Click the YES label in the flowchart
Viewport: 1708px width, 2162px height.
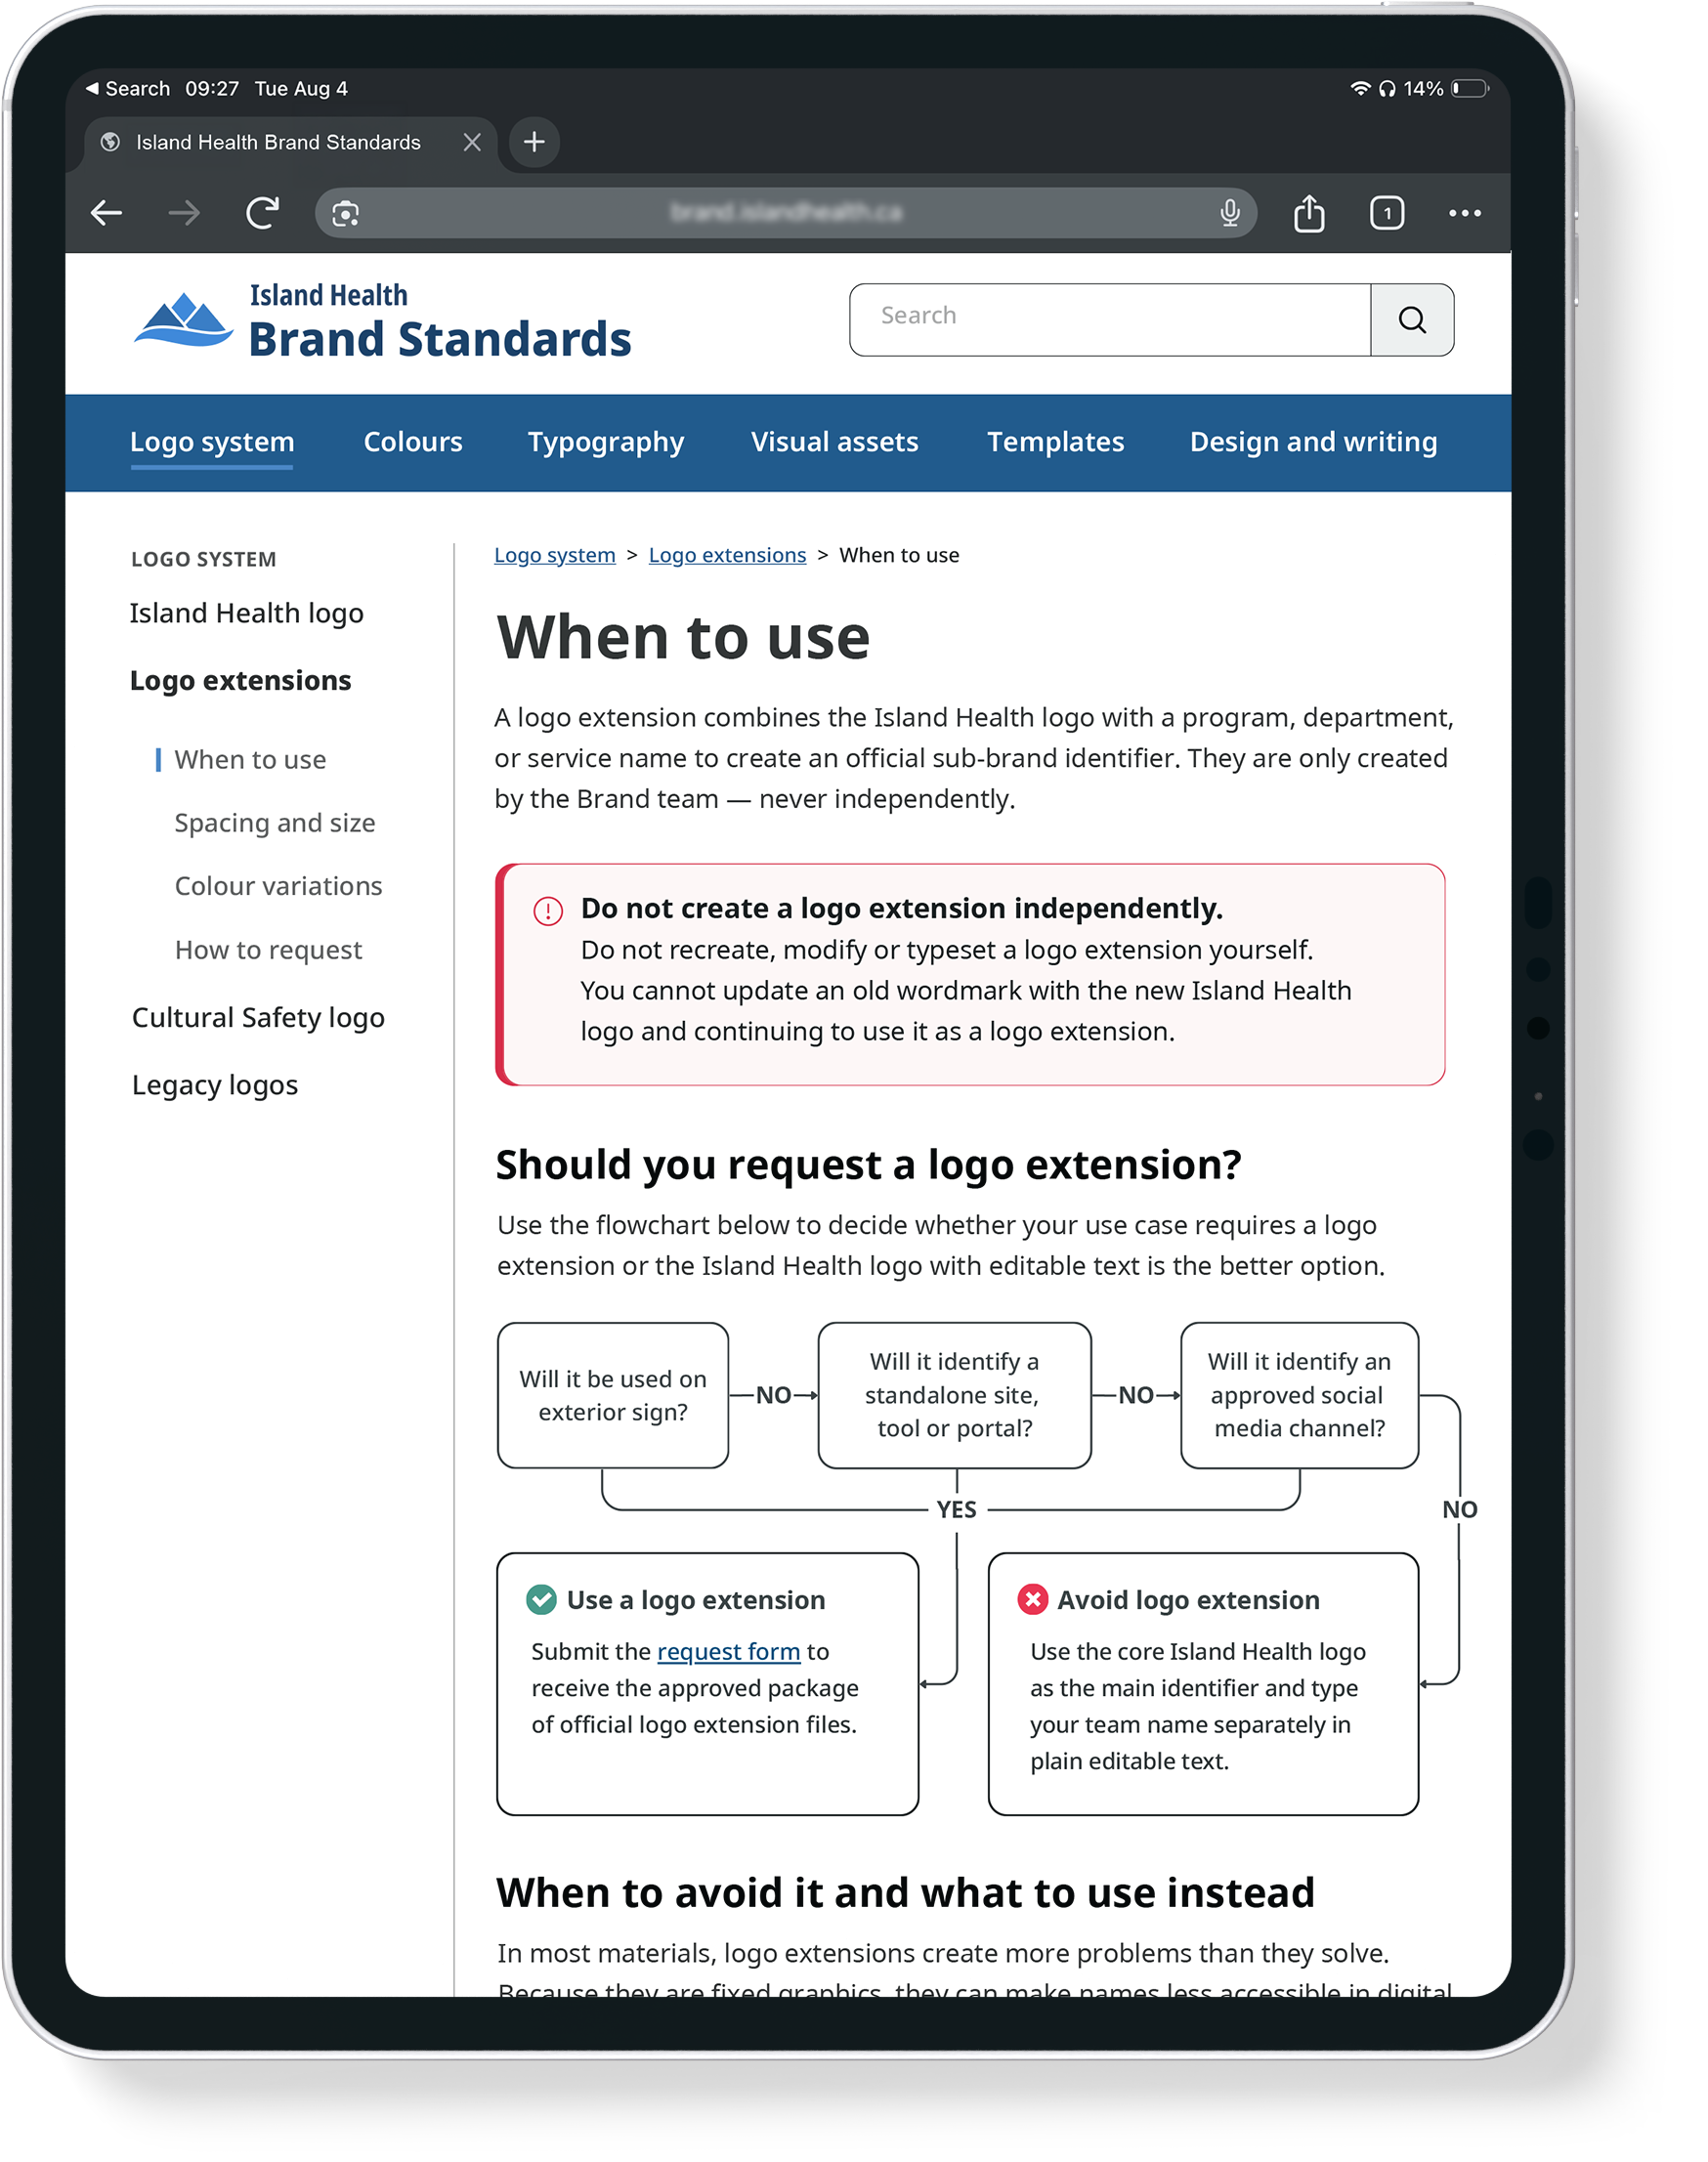(x=956, y=1509)
